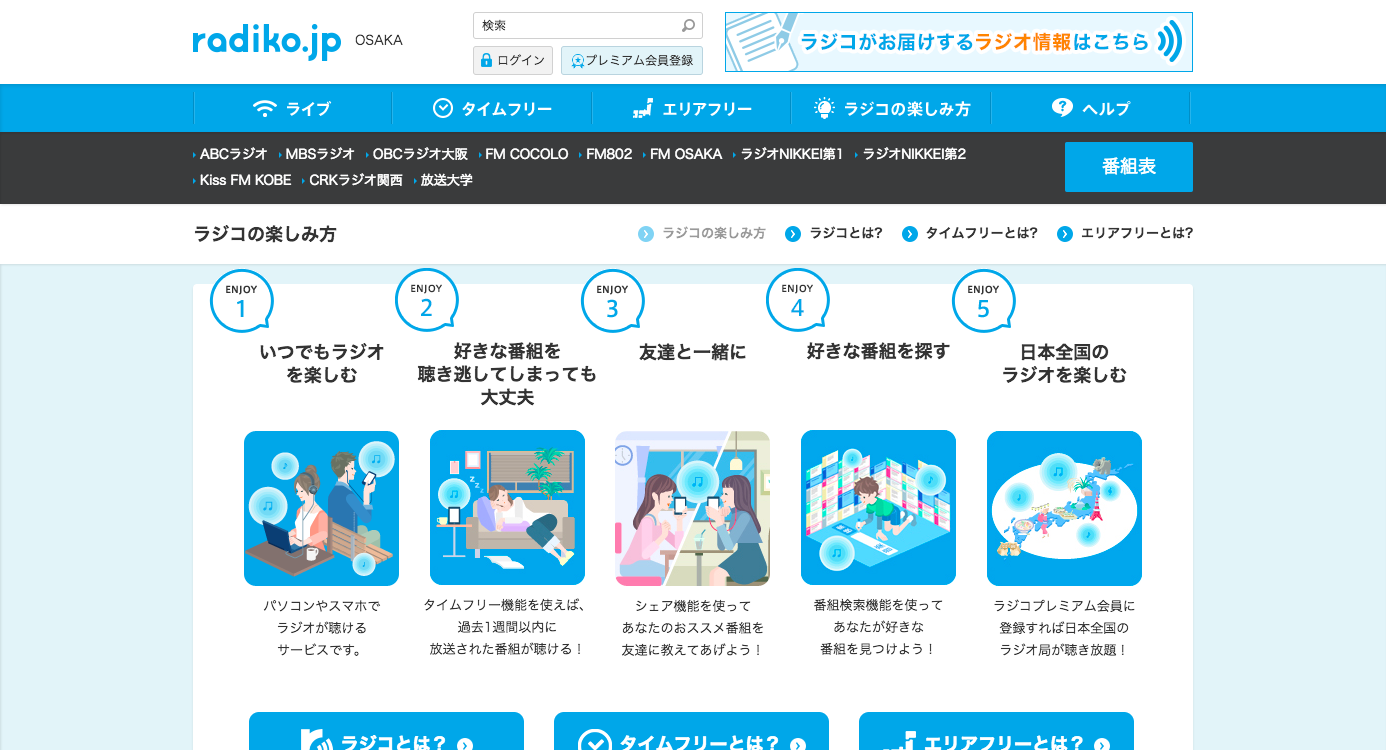Open FM802 station link
Screen dimensions: 1386x750
point(609,154)
